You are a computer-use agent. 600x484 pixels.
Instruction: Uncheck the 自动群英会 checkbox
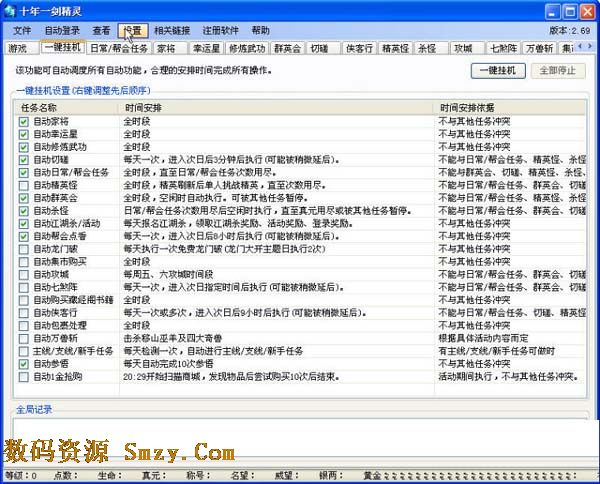click(24, 198)
